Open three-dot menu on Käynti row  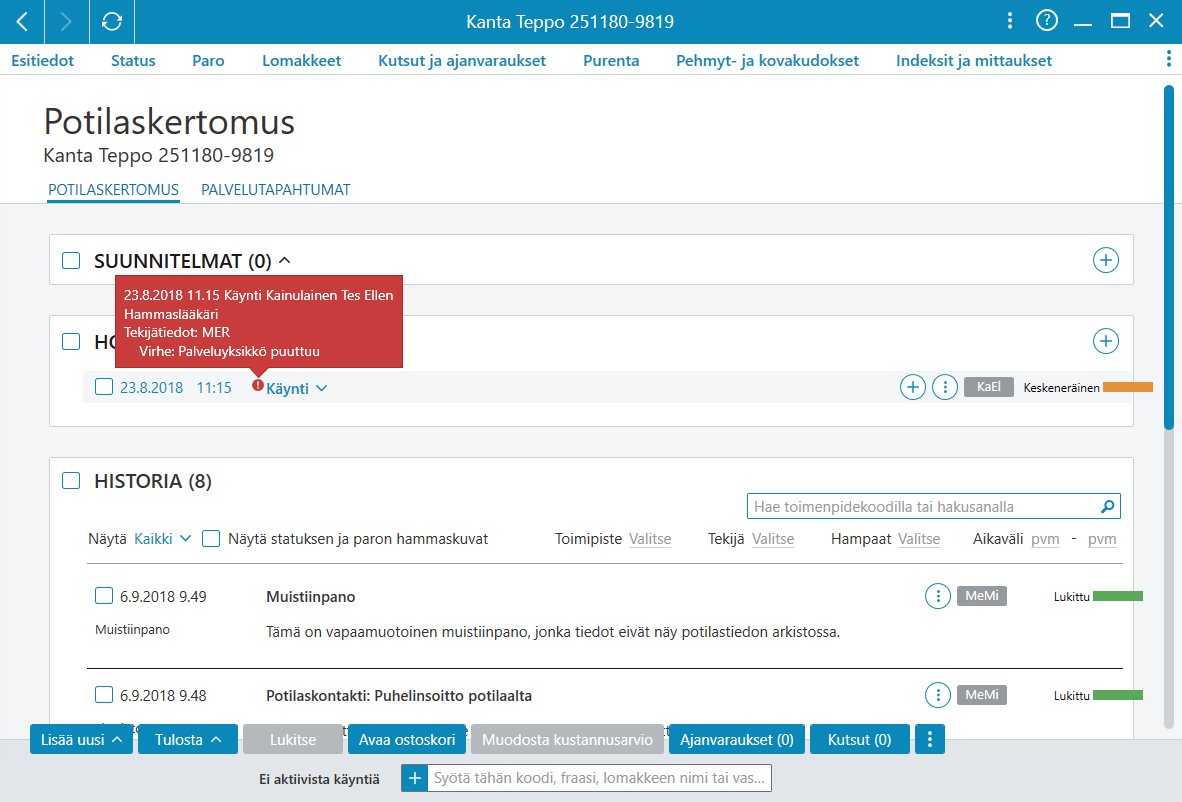pos(945,387)
